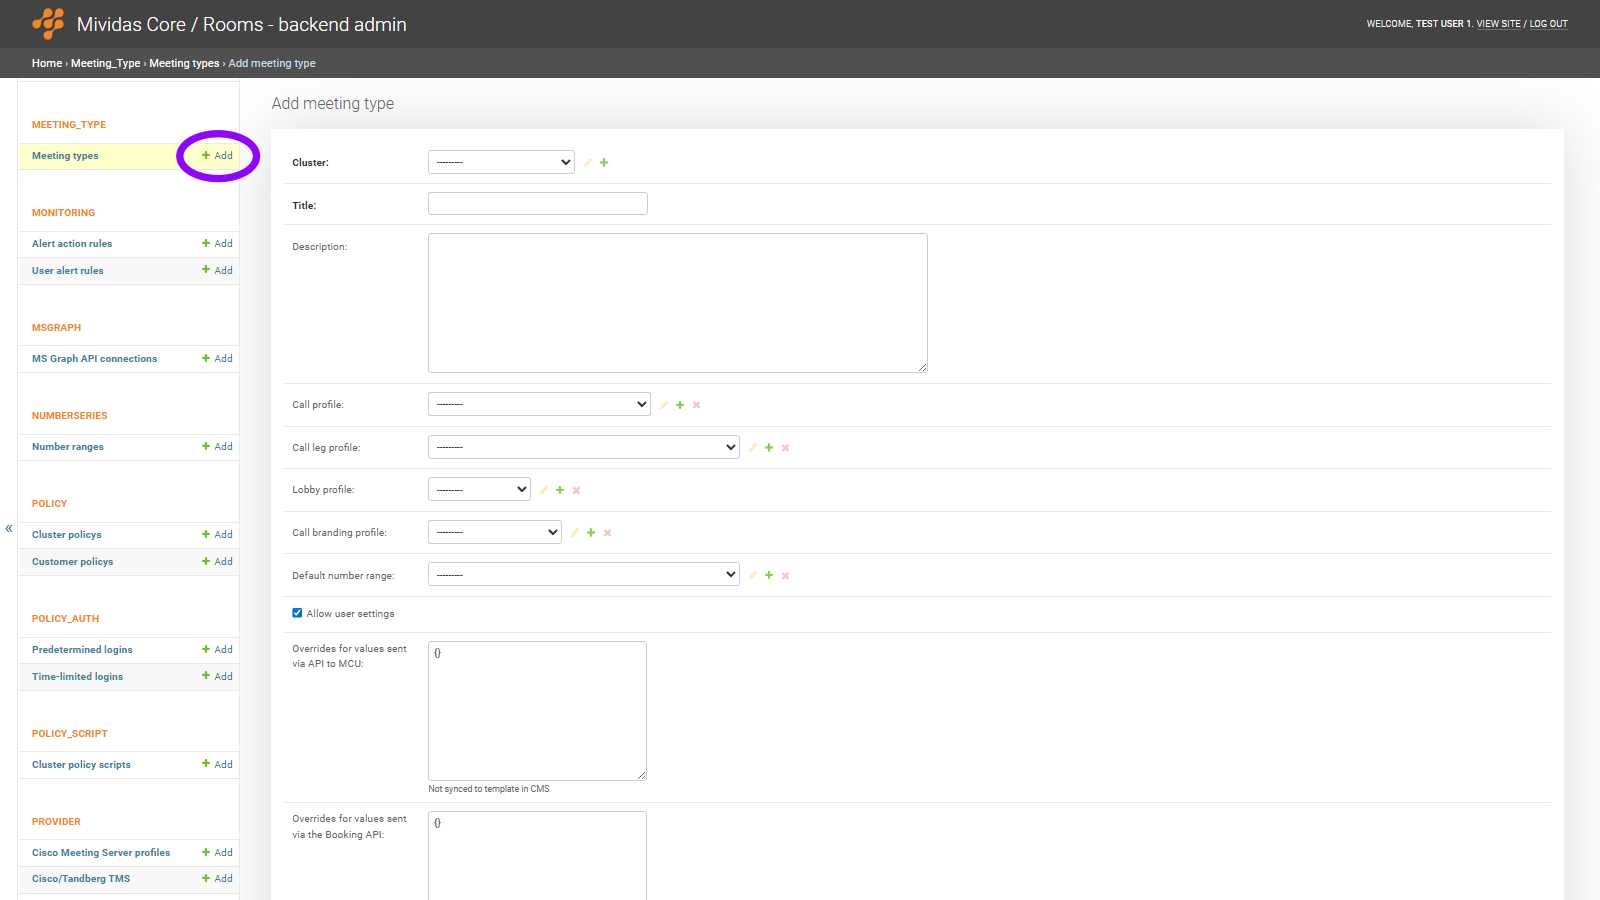Click add icon next to Call profile
Viewport: 1600px width, 900px height.
(x=680, y=405)
